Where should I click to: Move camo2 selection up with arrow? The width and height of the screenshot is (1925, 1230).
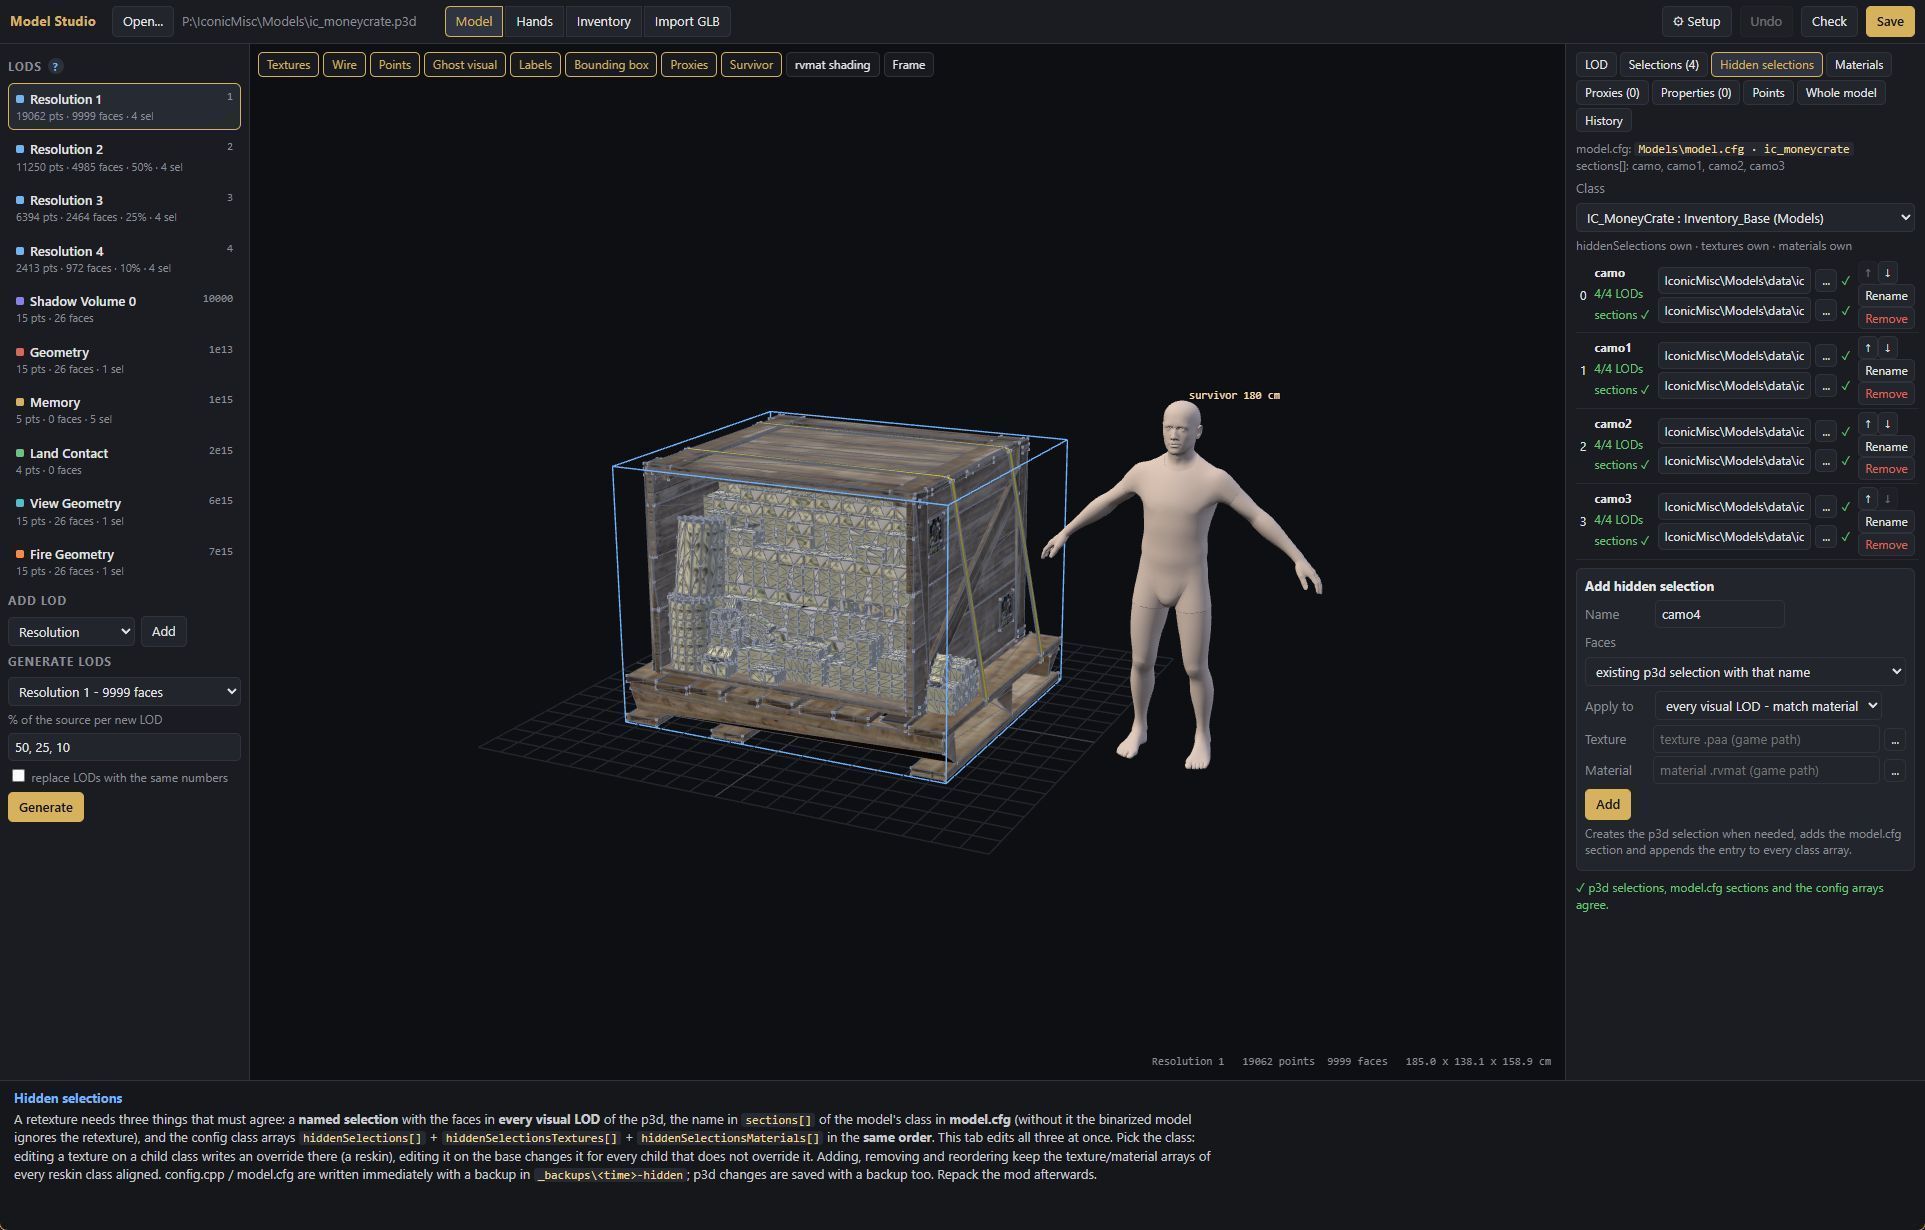[x=1868, y=424]
